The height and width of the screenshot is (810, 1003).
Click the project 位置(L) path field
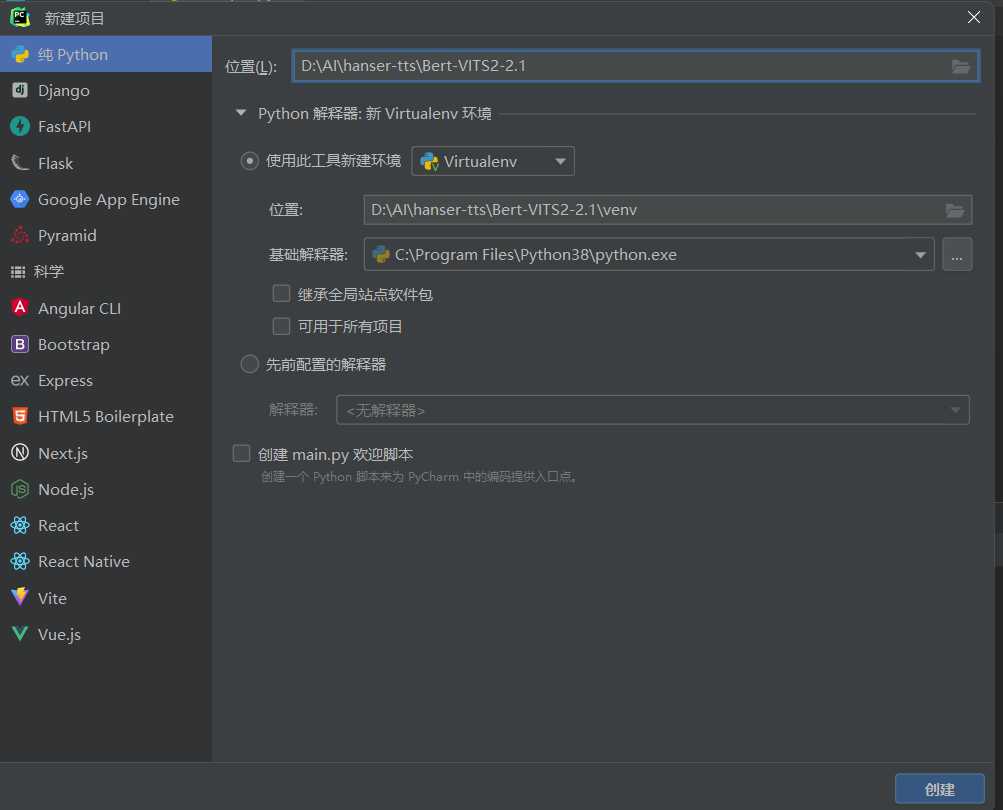coord(635,66)
